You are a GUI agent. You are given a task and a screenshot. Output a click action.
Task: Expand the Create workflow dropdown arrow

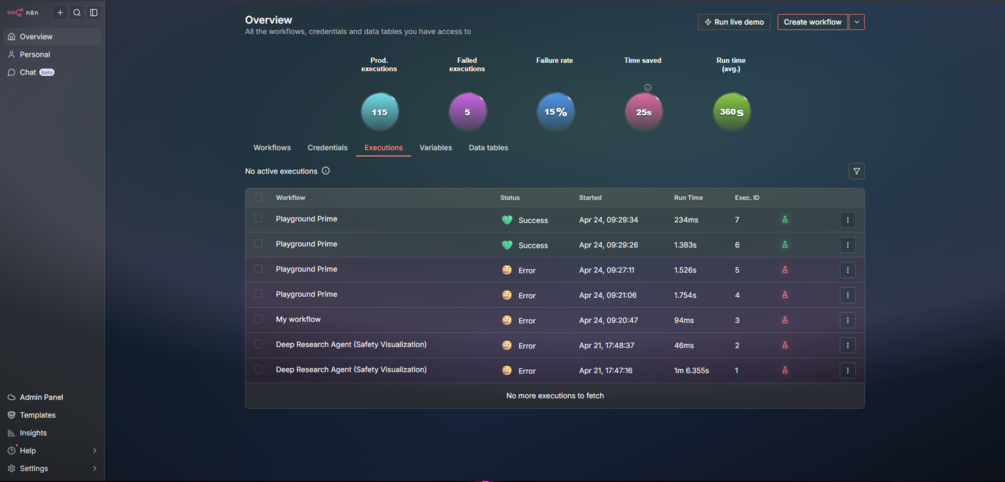[857, 22]
